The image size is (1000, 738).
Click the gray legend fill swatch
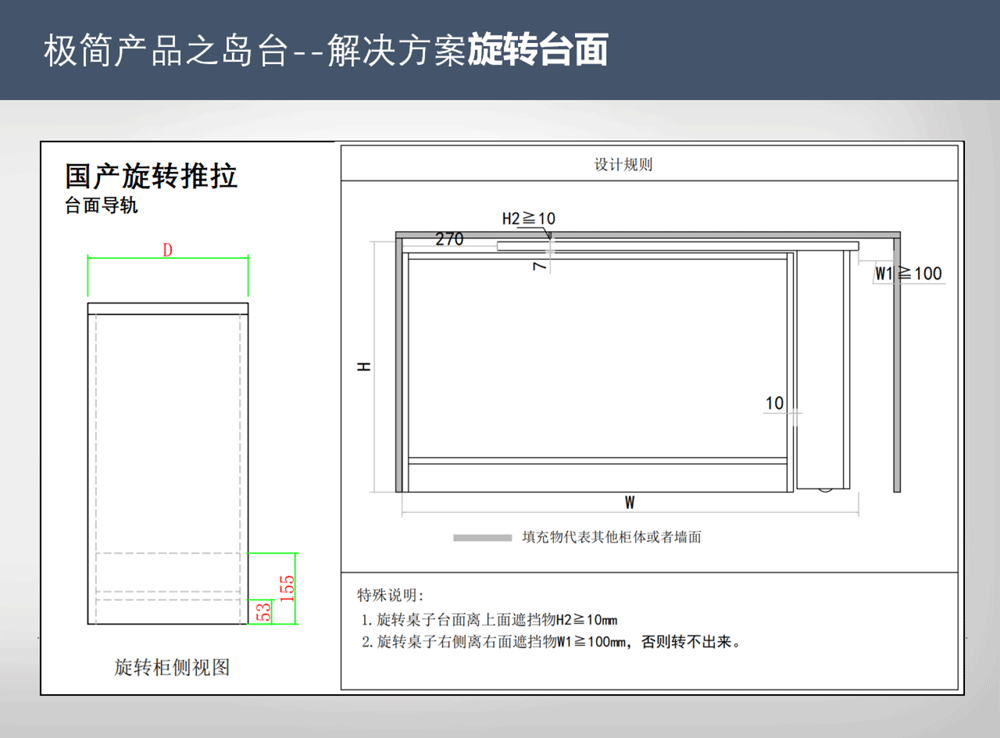pyautogui.click(x=483, y=537)
